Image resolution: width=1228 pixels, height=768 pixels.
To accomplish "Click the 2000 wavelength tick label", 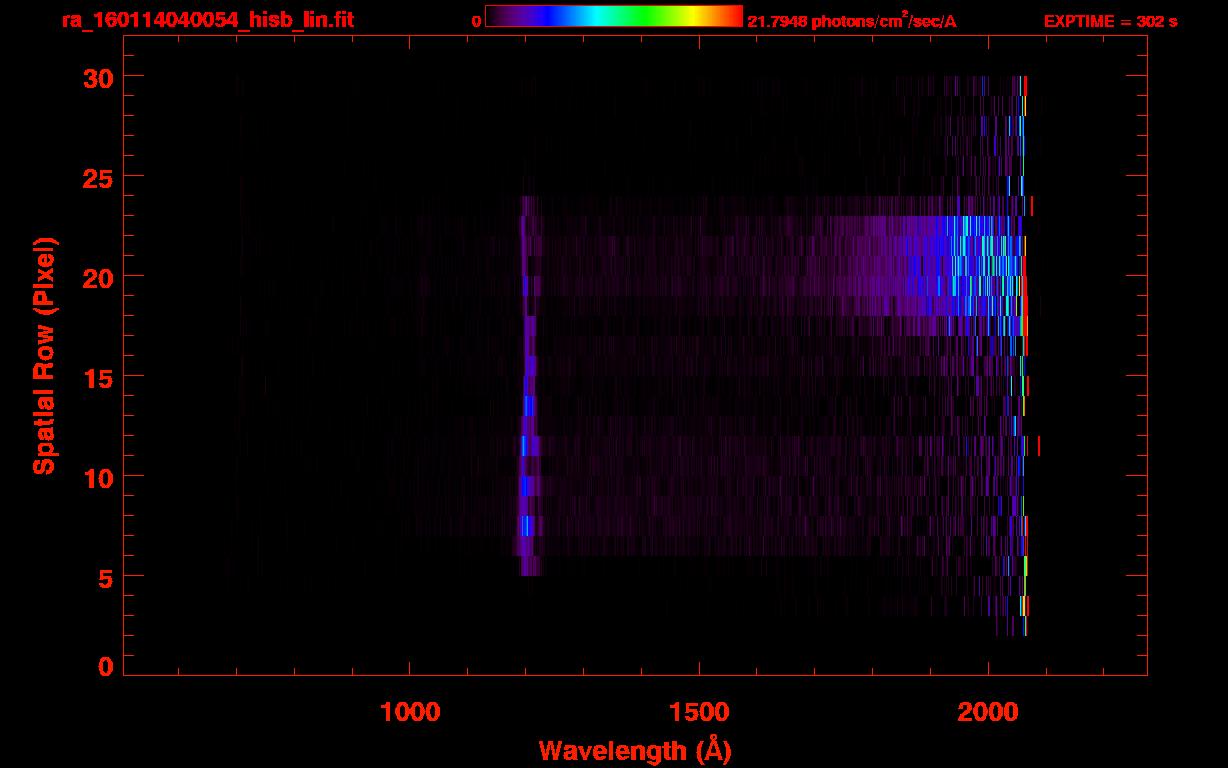I will pyautogui.click(x=988, y=712).
